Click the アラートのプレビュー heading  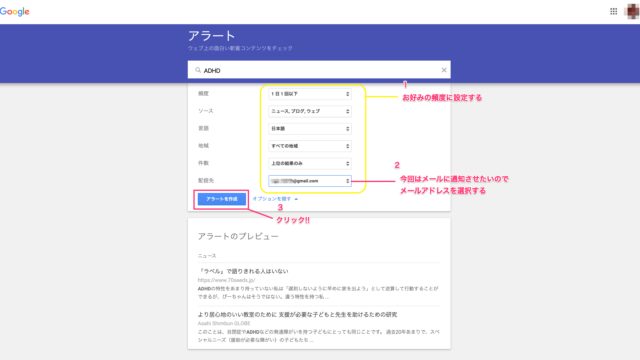[x=238, y=236]
